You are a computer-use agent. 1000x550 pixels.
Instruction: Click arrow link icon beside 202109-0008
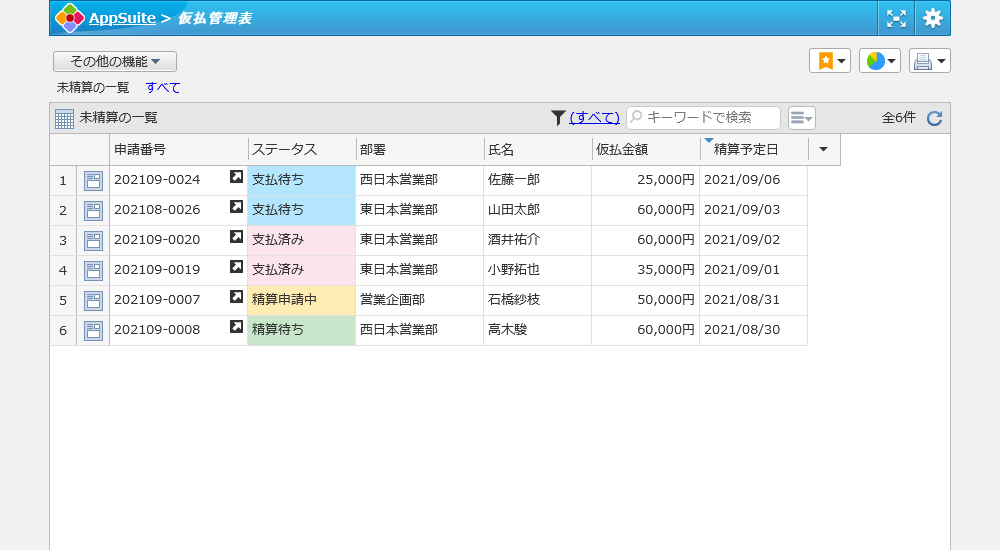[236, 327]
